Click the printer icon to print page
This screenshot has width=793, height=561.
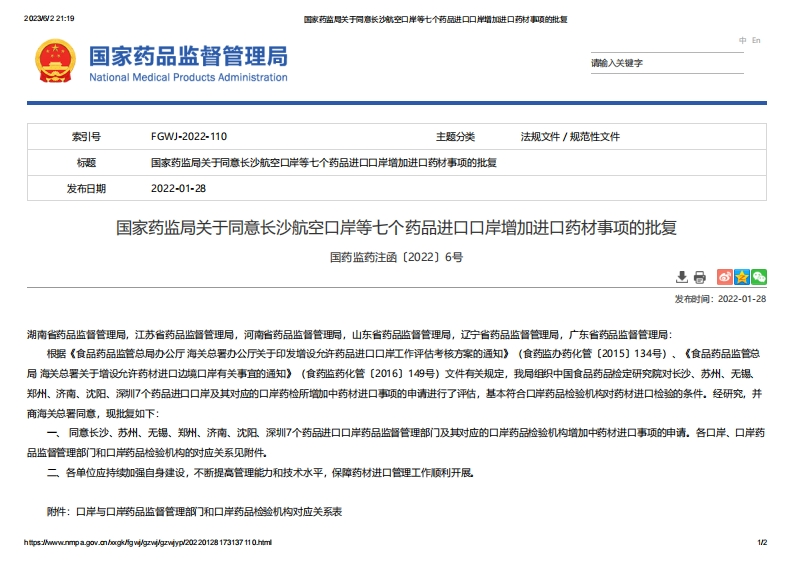pos(700,277)
